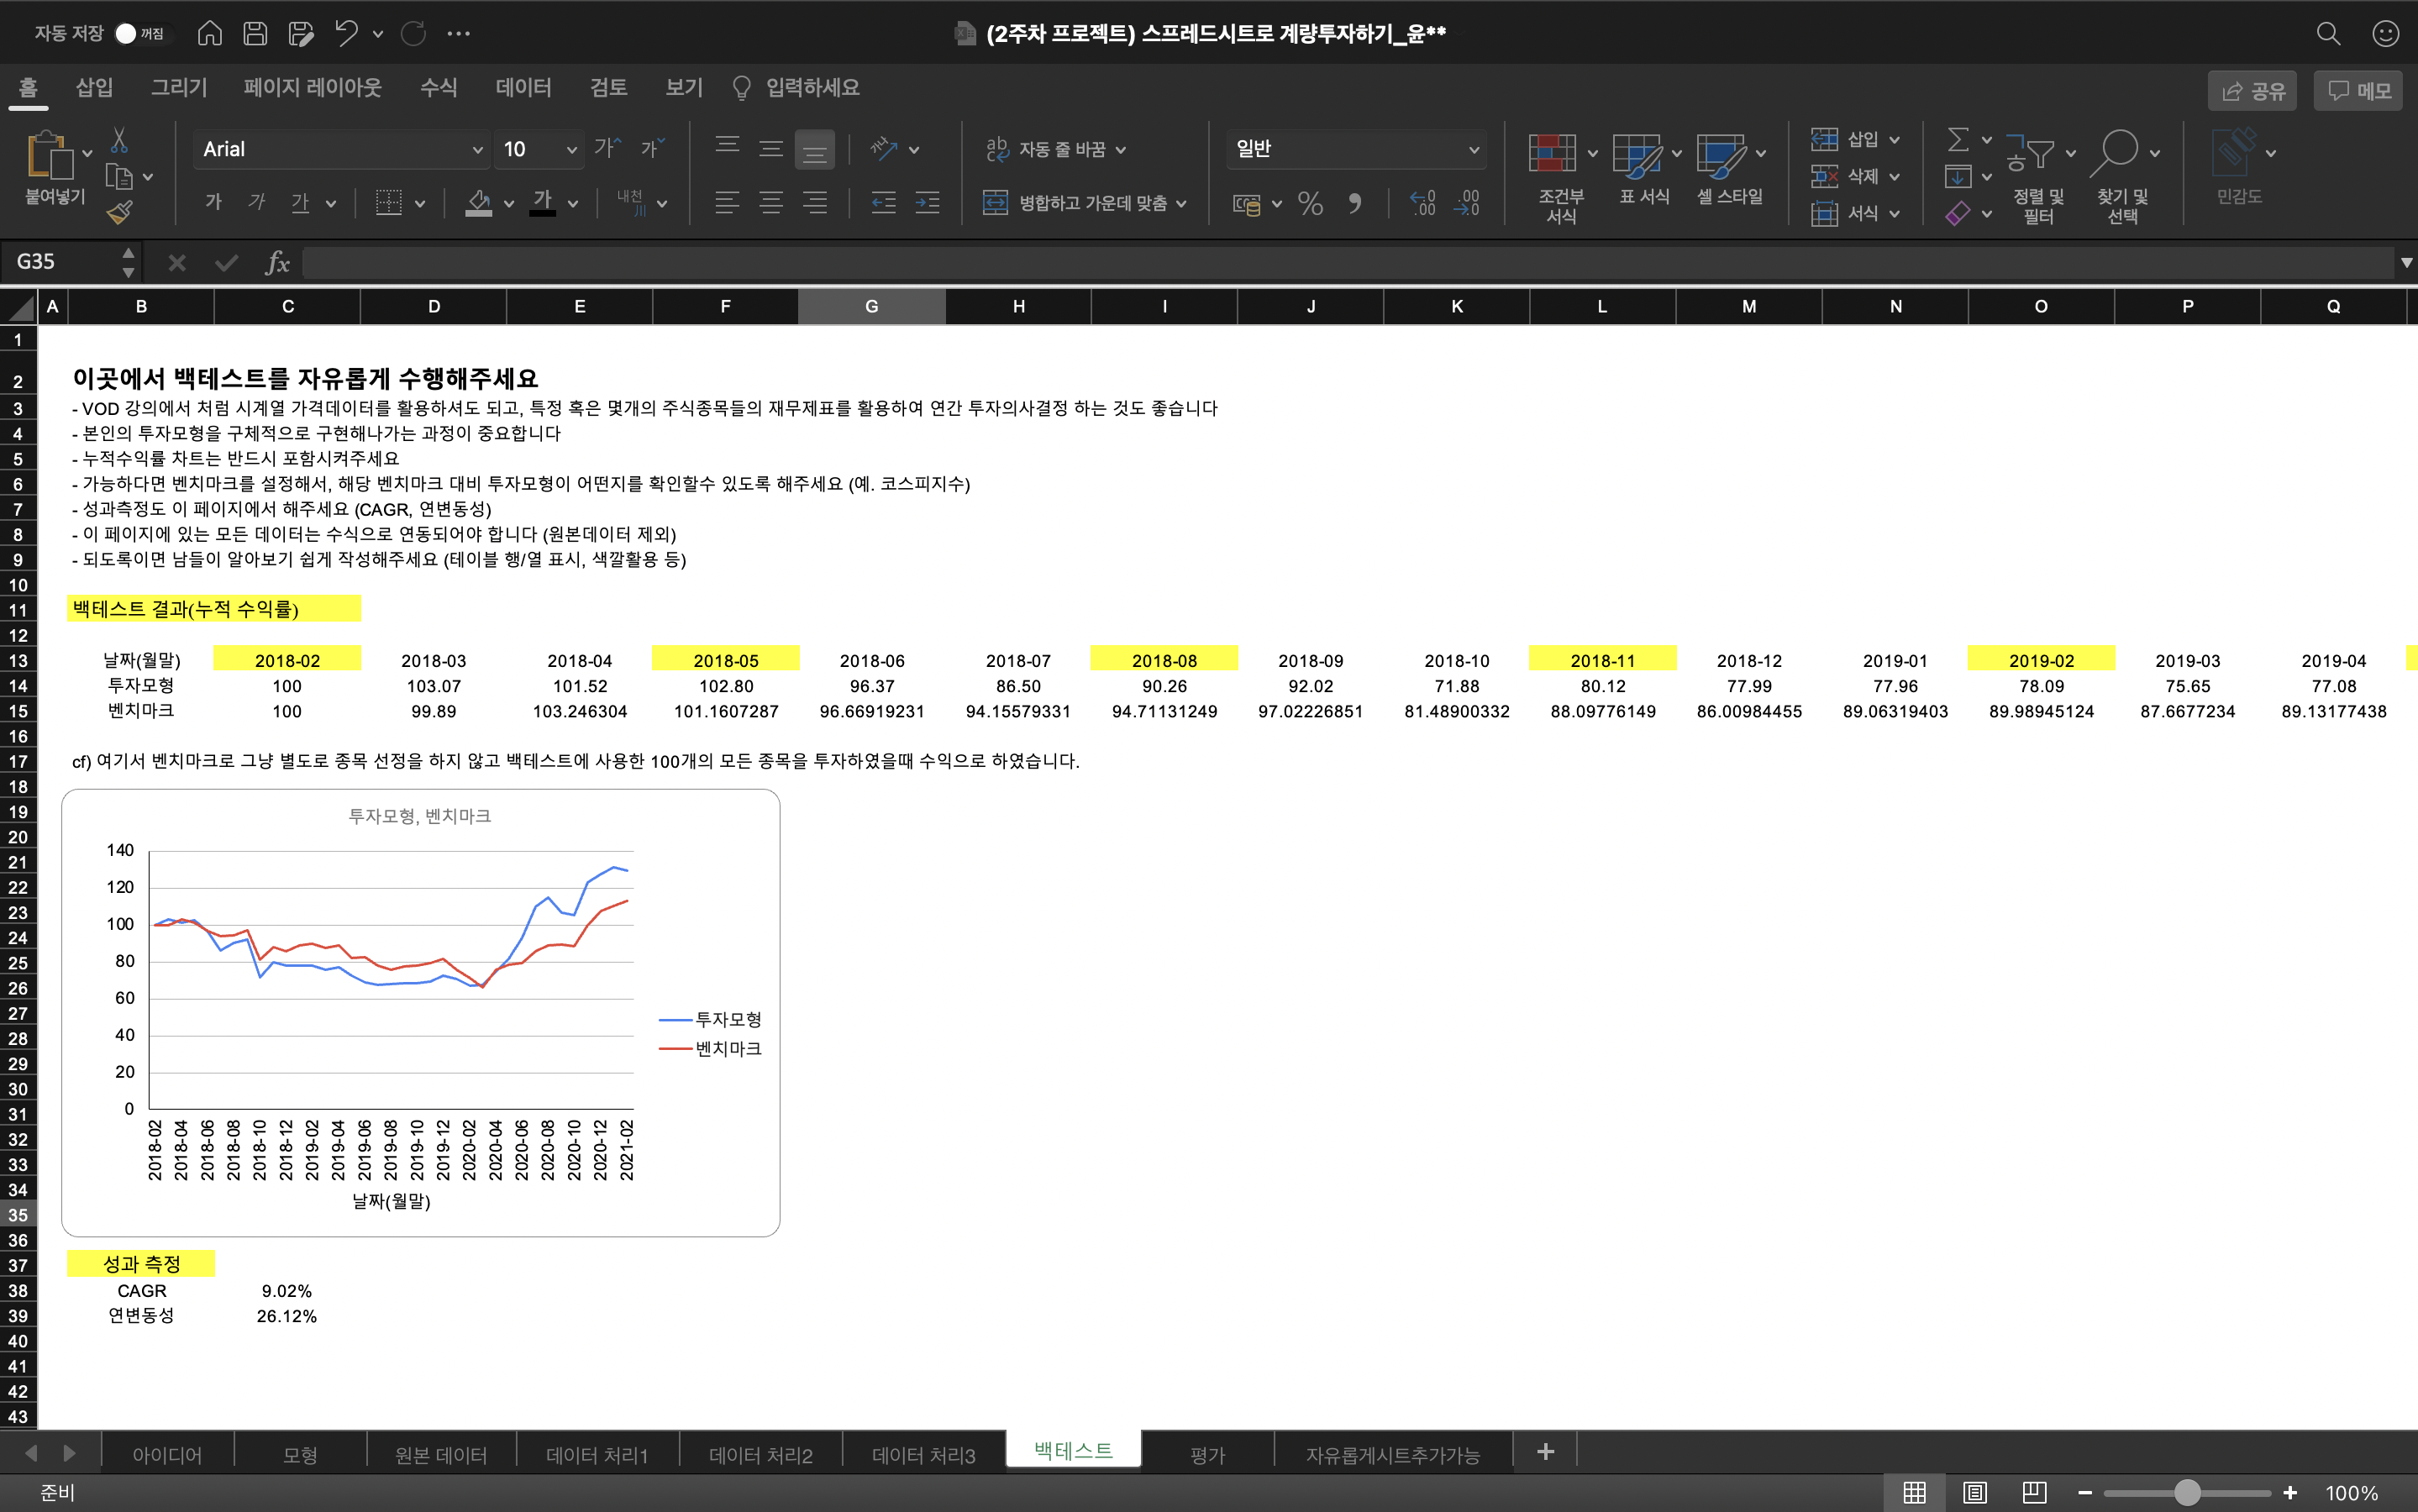Click the AutoSum sigma icon
The image size is (2418, 1512).
click(1959, 139)
